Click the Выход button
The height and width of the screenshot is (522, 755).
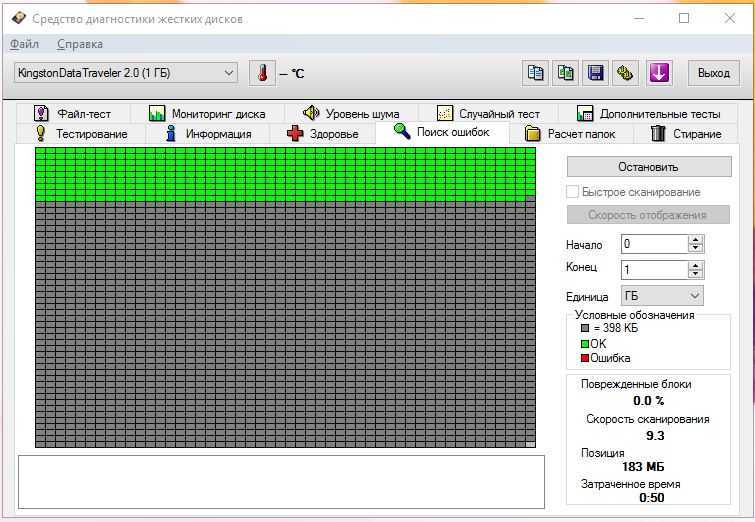(x=714, y=73)
